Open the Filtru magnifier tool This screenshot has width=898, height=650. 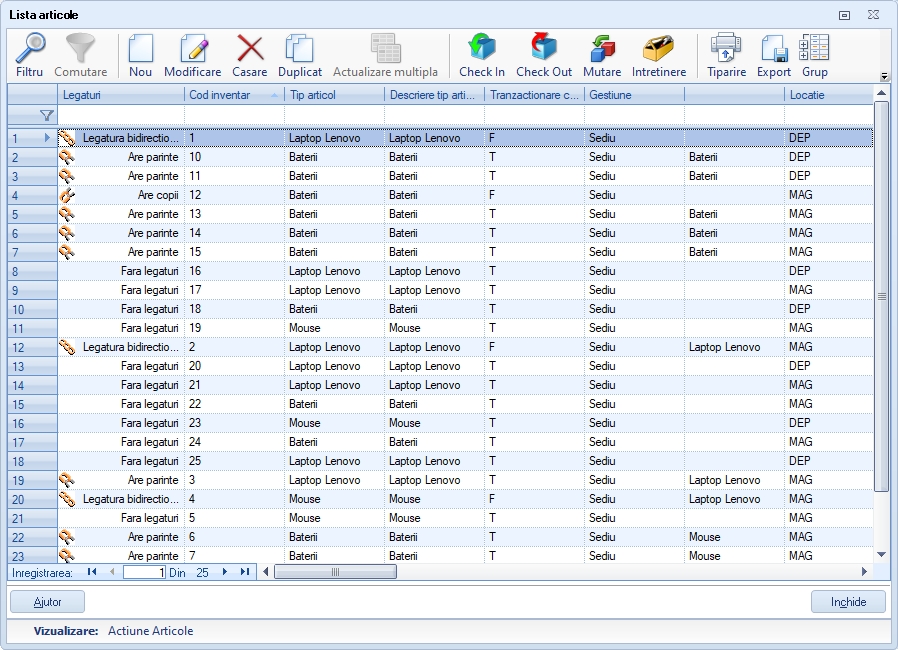point(30,54)
